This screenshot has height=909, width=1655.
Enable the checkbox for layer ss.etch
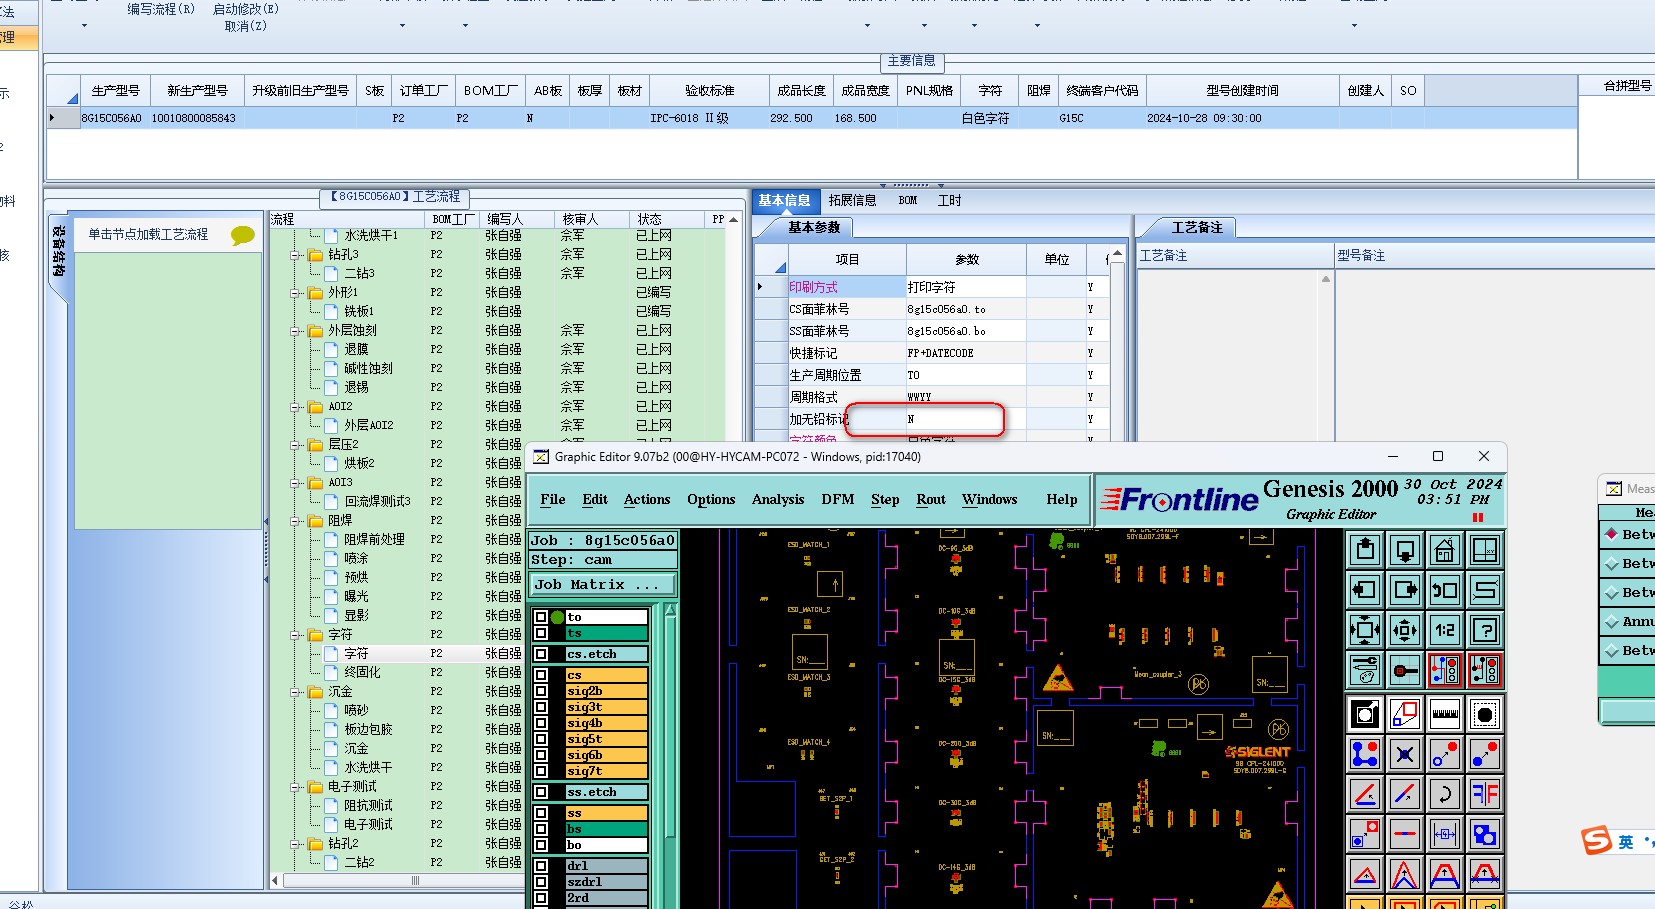click(x=541, y=792)
